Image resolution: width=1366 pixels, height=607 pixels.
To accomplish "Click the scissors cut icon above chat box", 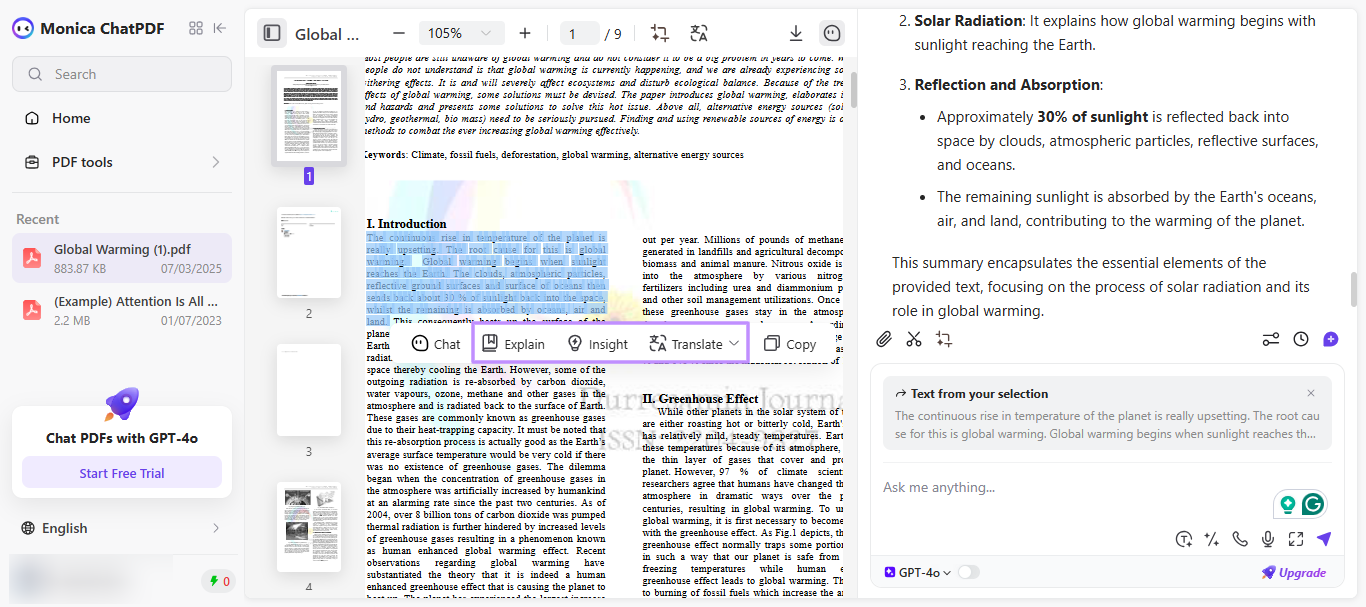I will coord(913,339).
